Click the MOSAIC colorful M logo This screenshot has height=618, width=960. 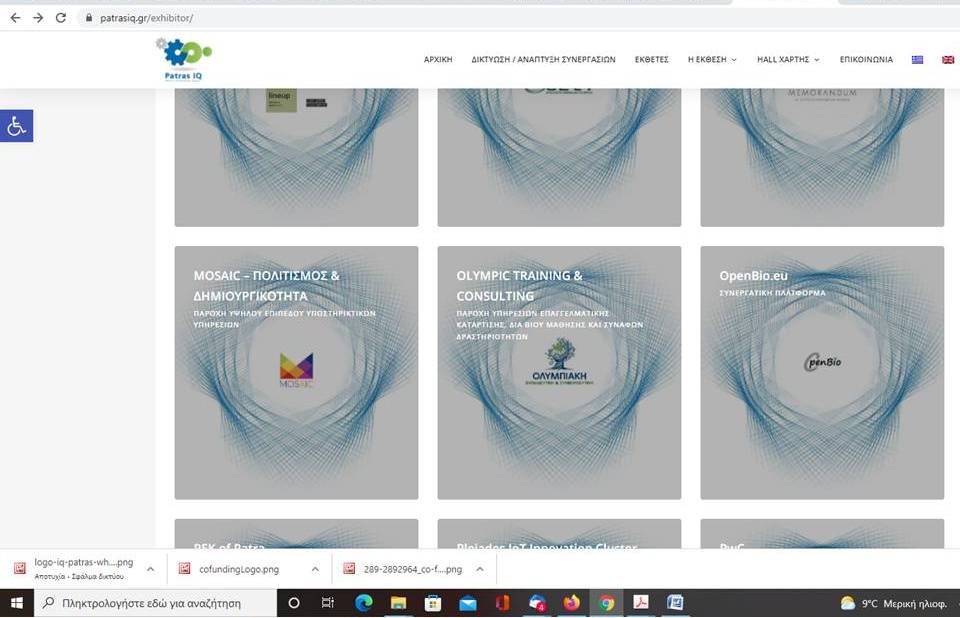[x=296, y=369]
